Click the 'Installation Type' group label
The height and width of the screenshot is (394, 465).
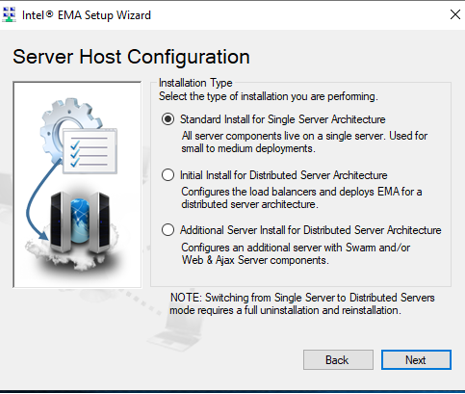[195, 83]
